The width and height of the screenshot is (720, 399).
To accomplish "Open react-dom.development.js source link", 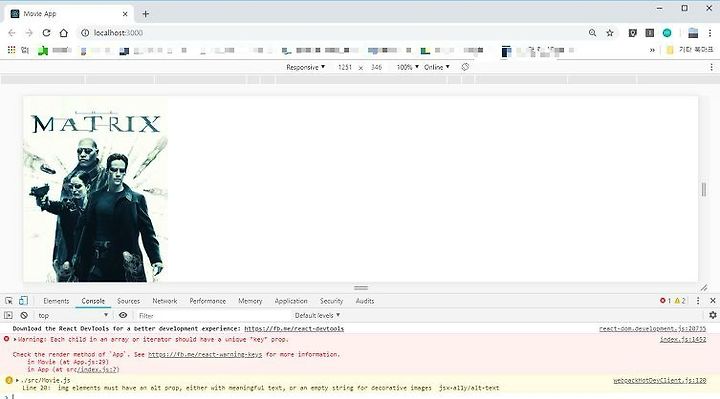I will [x=652, y=329].
